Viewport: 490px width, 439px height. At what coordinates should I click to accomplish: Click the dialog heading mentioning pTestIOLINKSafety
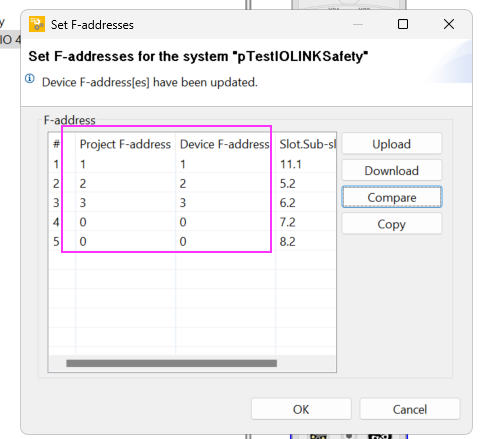coord(198,56)
